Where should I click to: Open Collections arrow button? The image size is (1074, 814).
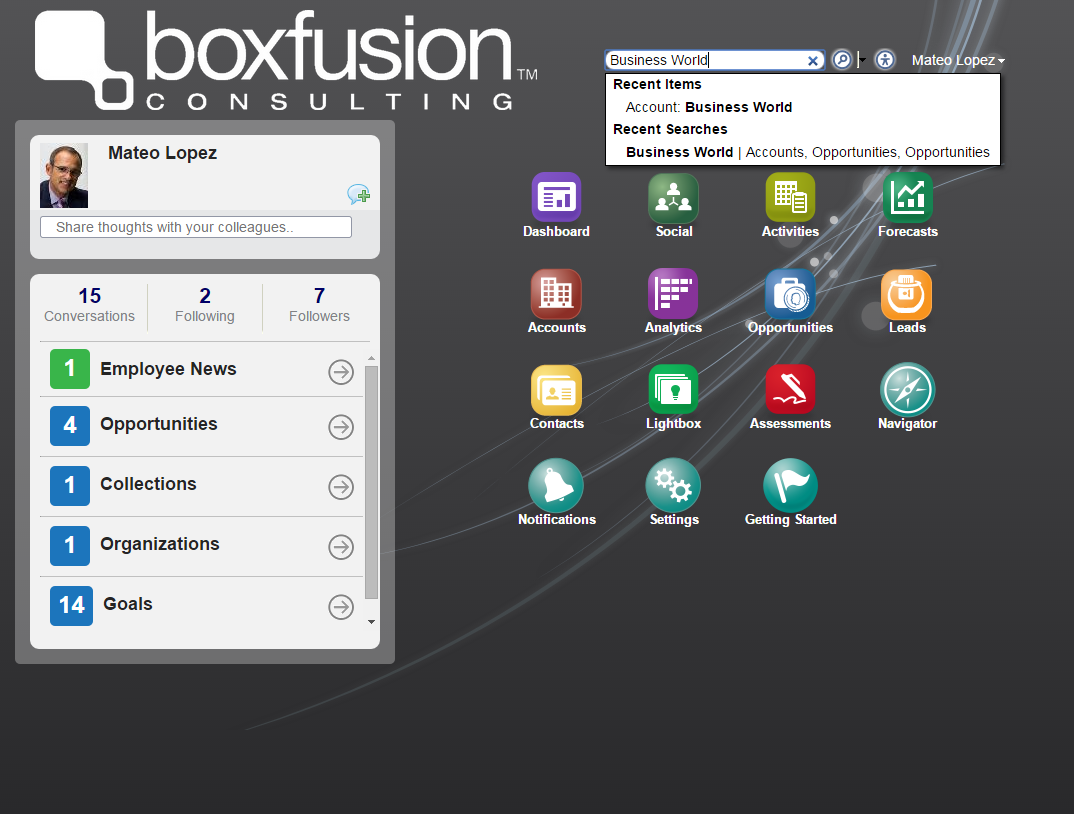pos(341,487)
